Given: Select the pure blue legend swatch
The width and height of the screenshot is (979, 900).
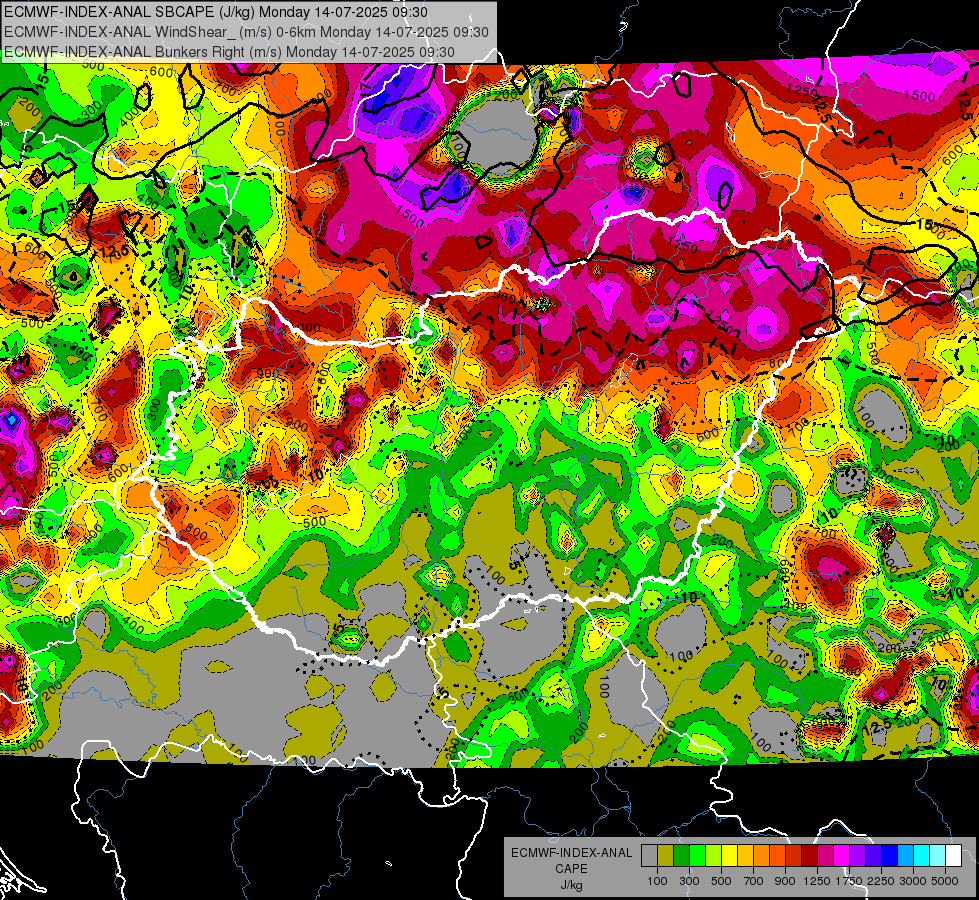Looking at the screenshot, I should pos(890,855).
